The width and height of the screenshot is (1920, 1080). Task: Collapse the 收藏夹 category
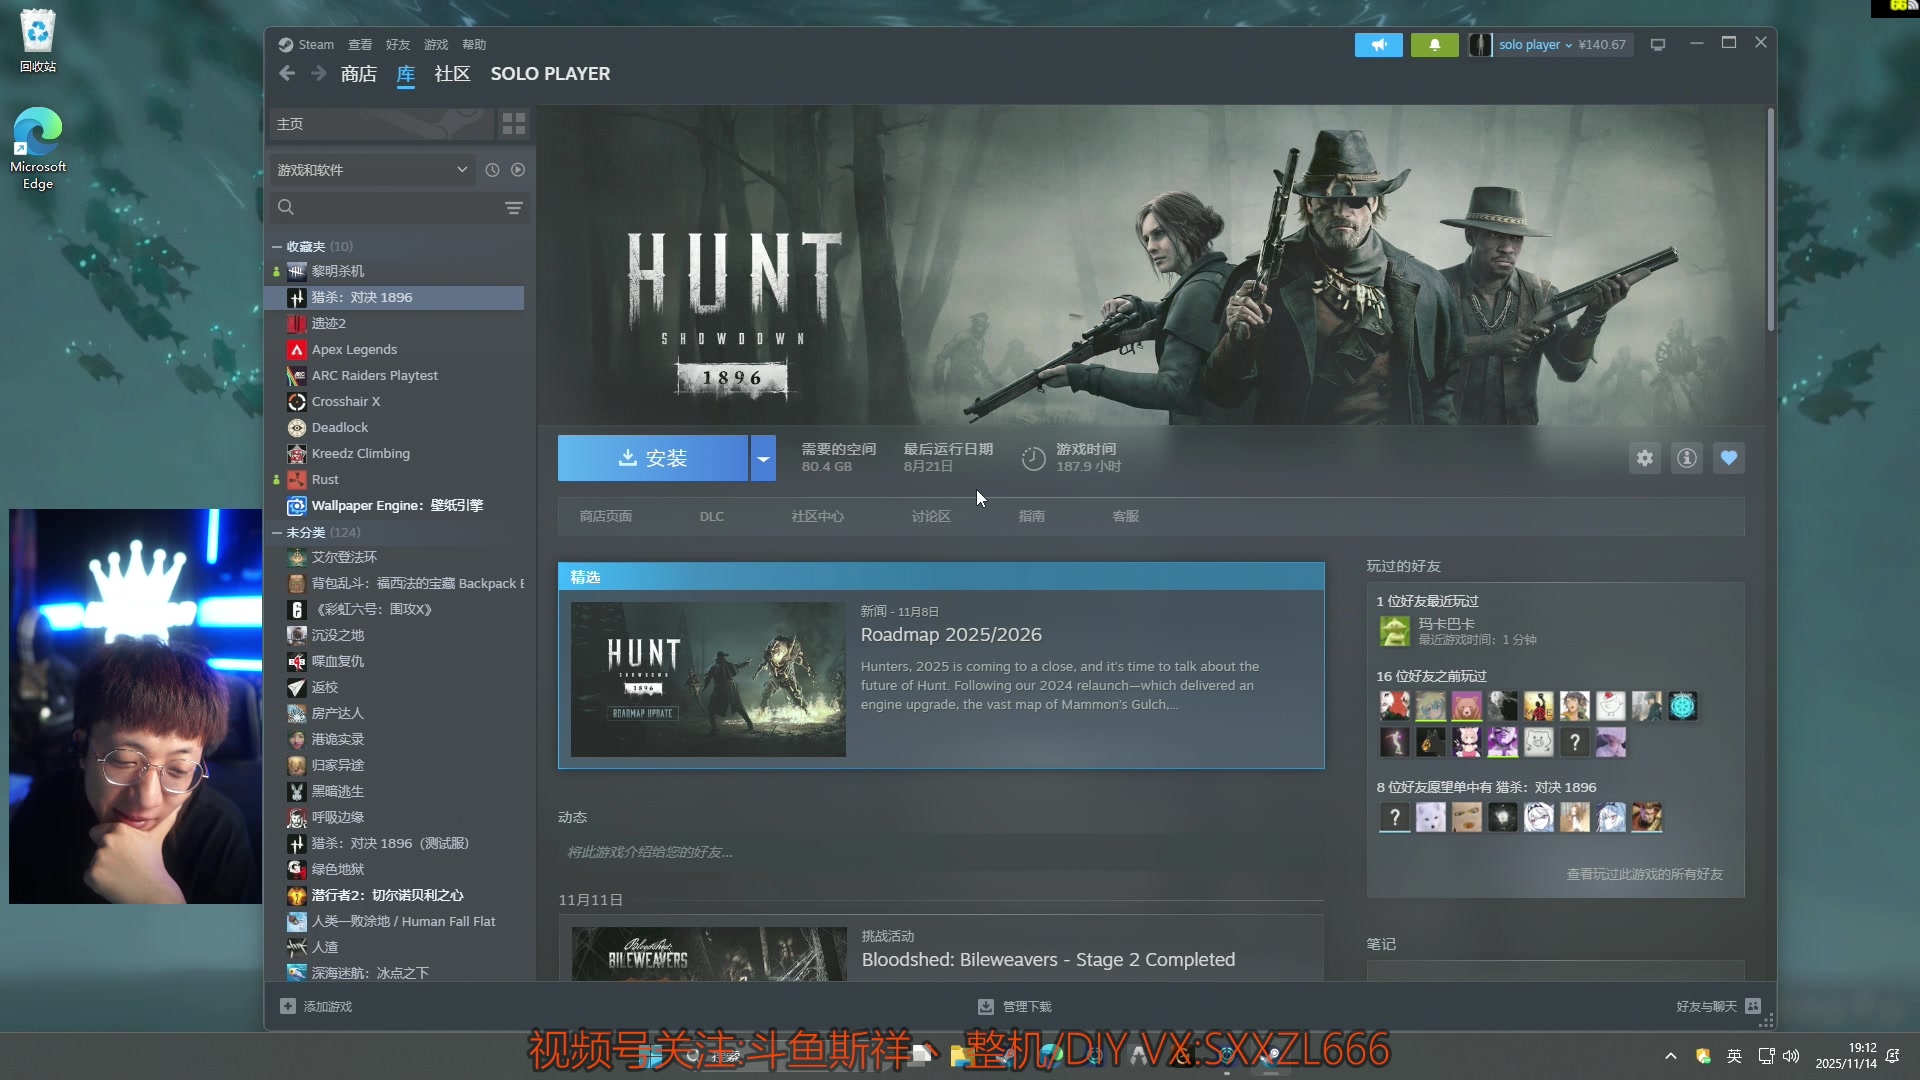pyautogui.click(x=277, y=247)
